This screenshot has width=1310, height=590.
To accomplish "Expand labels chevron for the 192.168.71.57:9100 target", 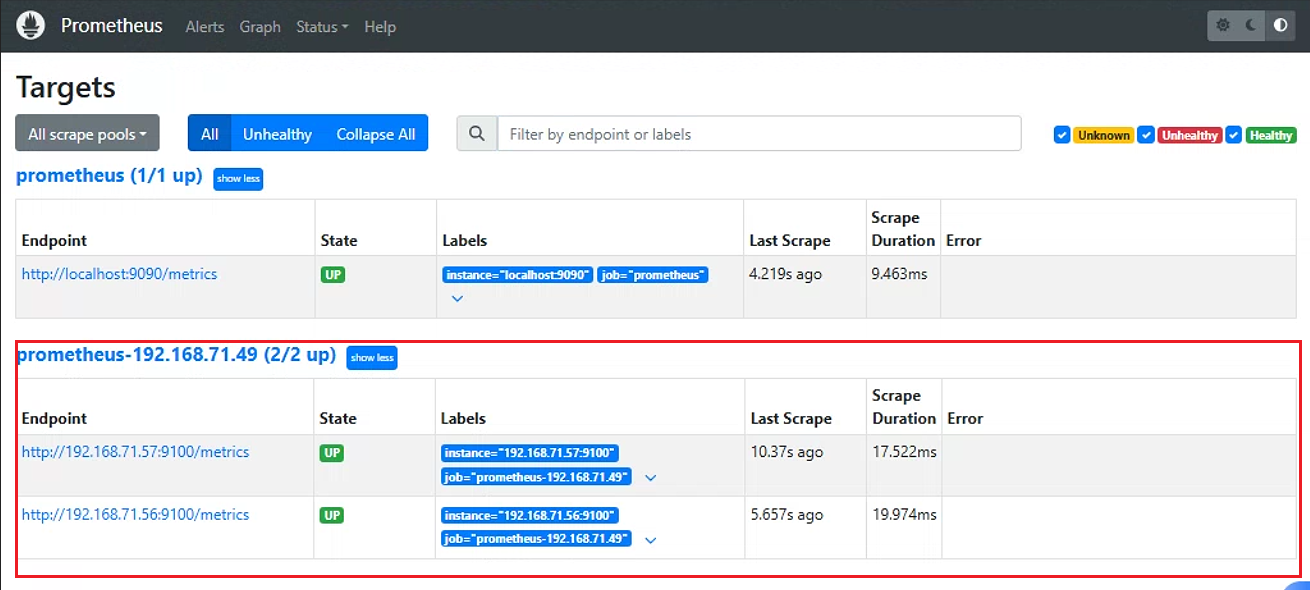I will [651, 478].
